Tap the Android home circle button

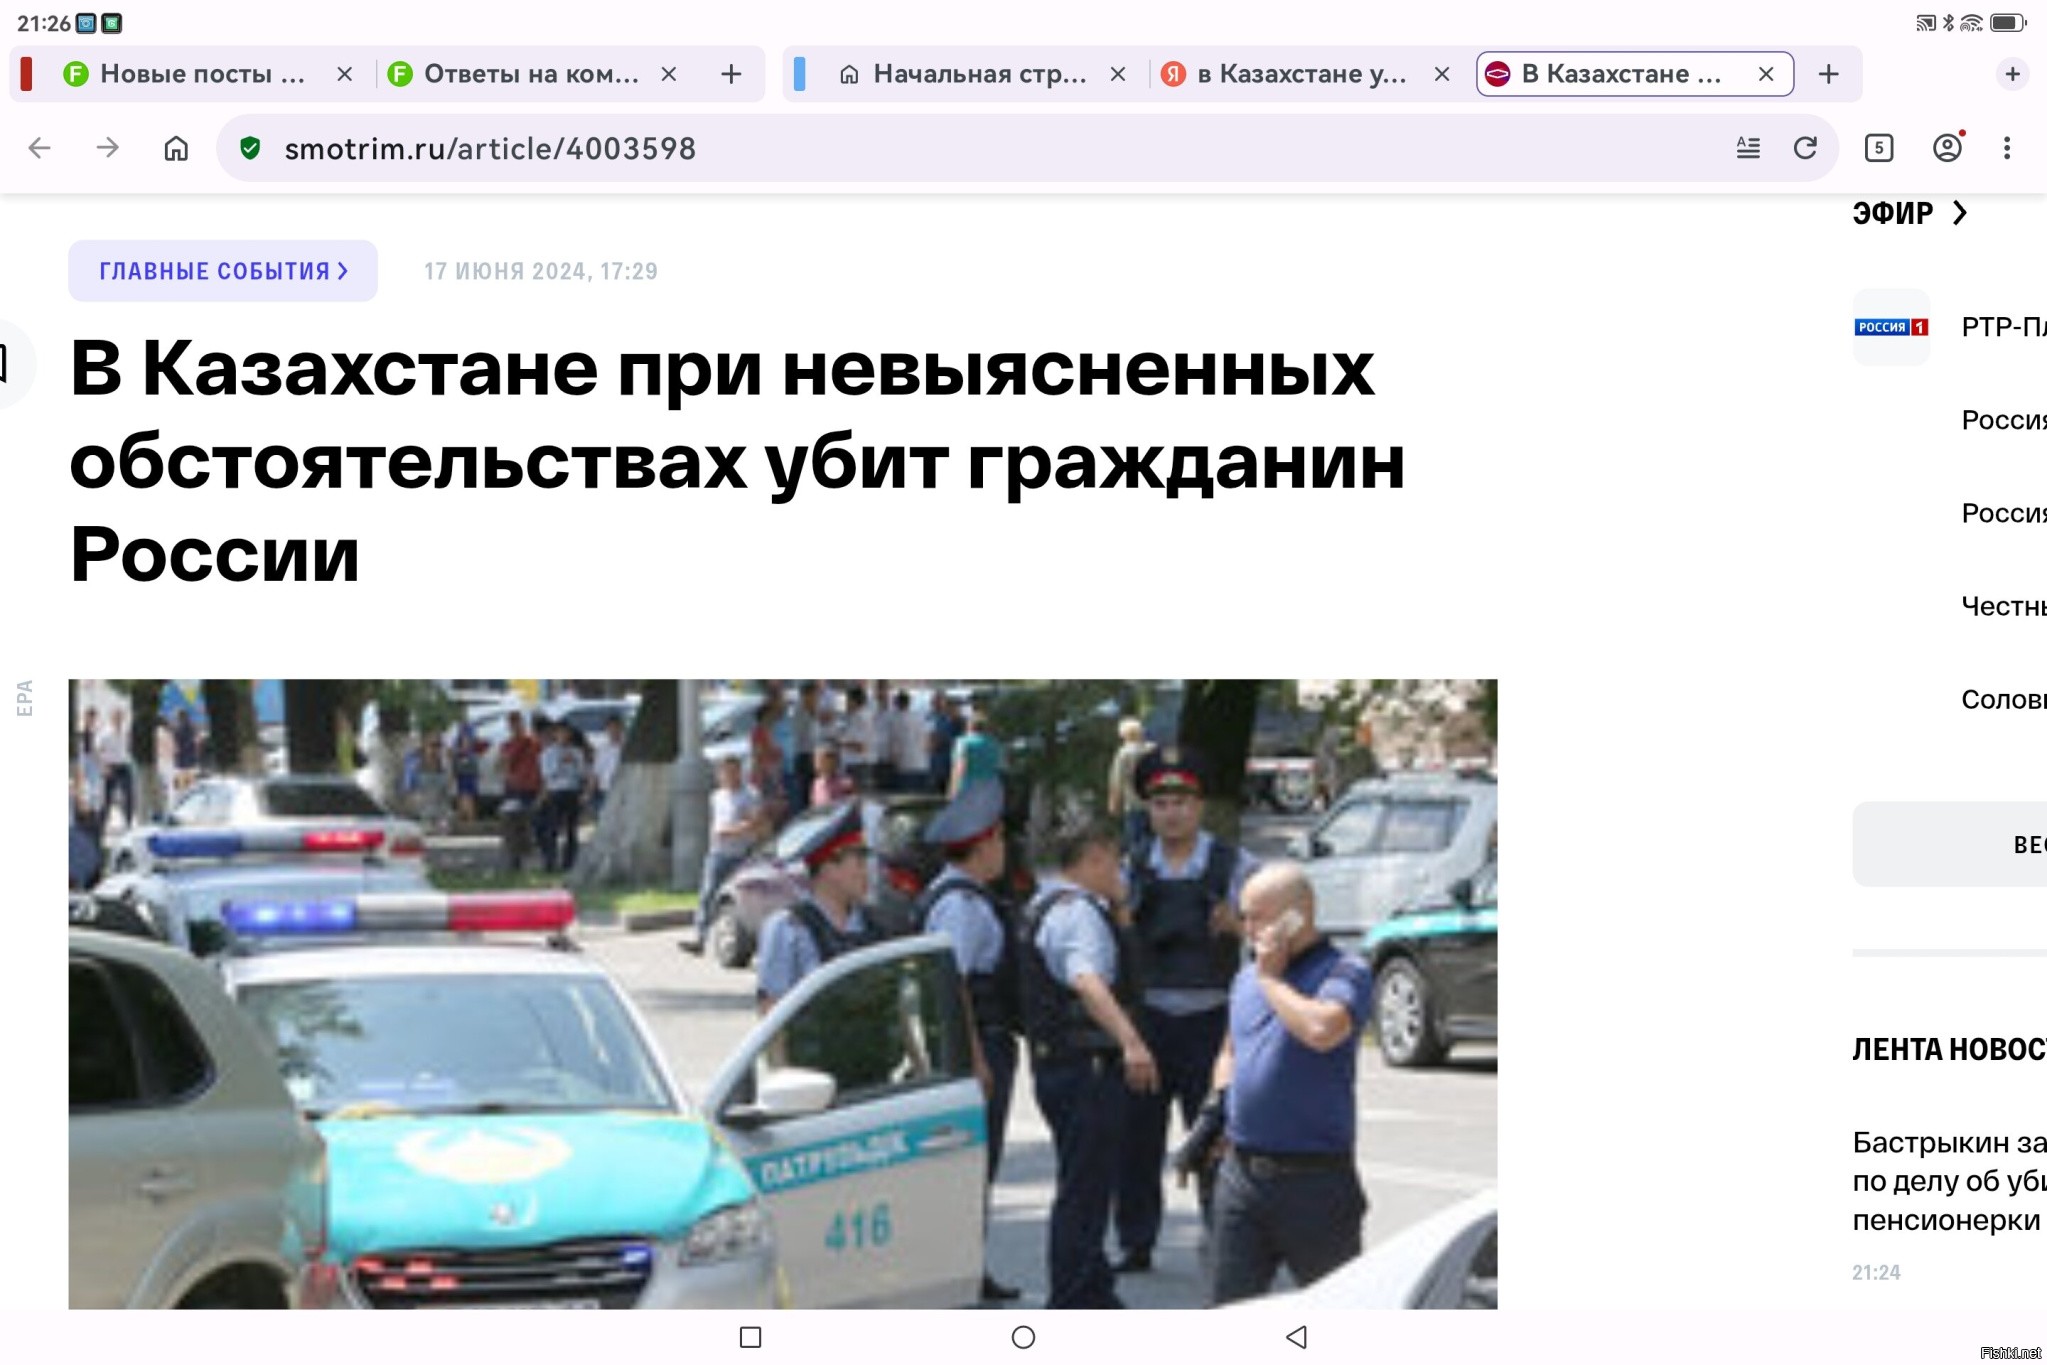[x=1023, y=1337]
